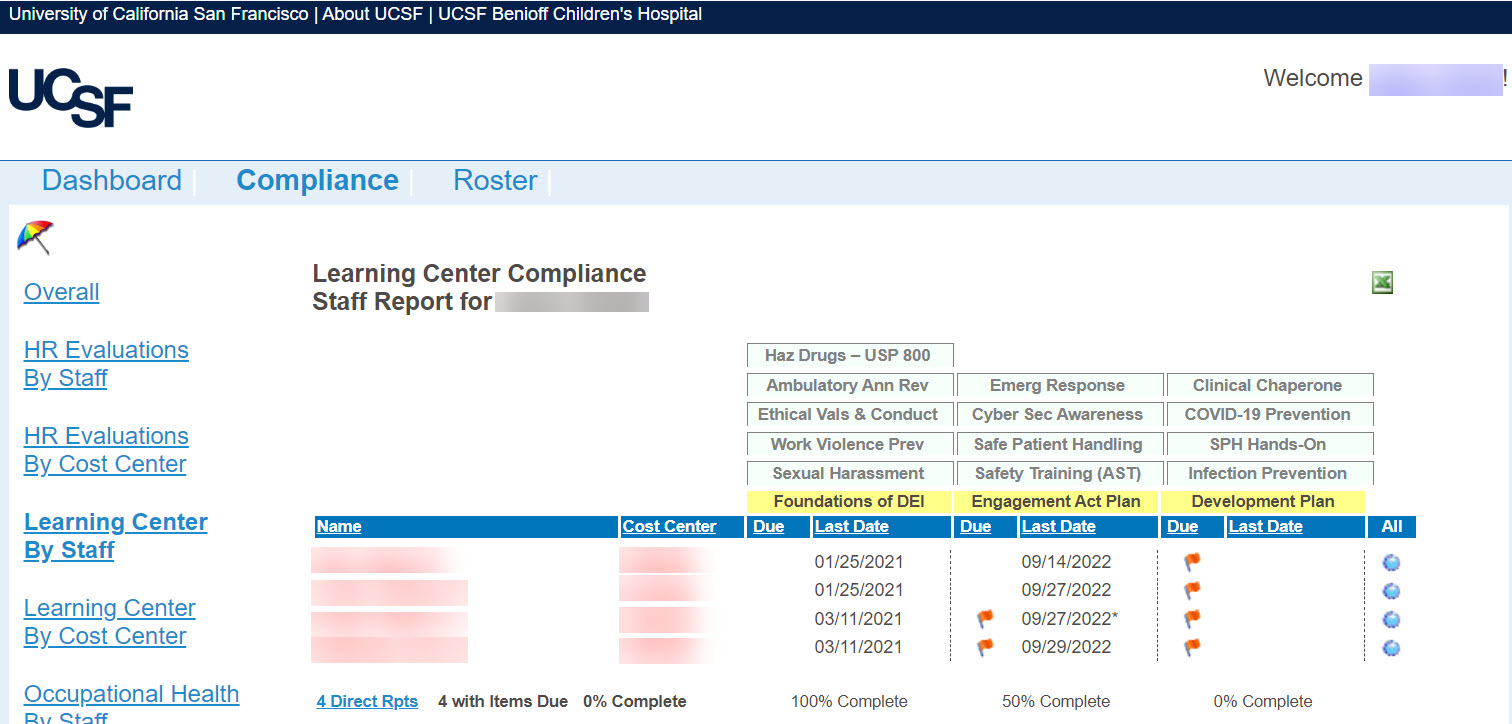
Task: Click the Engagement Act Plan flag for 09/27/2022* row
Action: pos(985,619)
